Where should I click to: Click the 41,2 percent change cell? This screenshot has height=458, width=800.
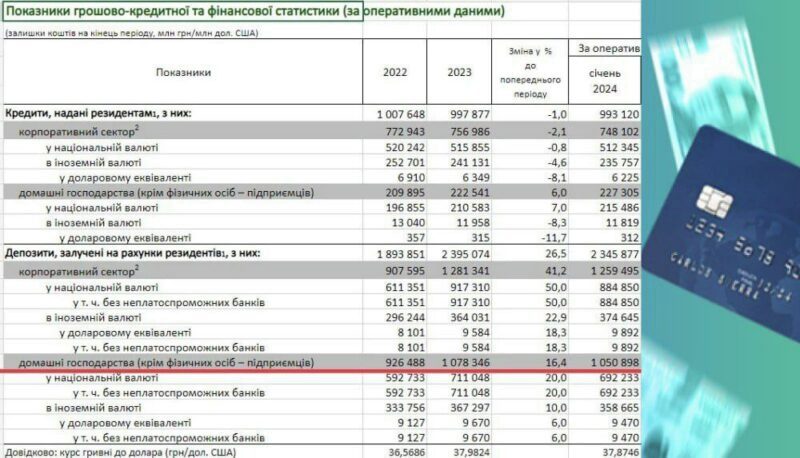(530, 268)
